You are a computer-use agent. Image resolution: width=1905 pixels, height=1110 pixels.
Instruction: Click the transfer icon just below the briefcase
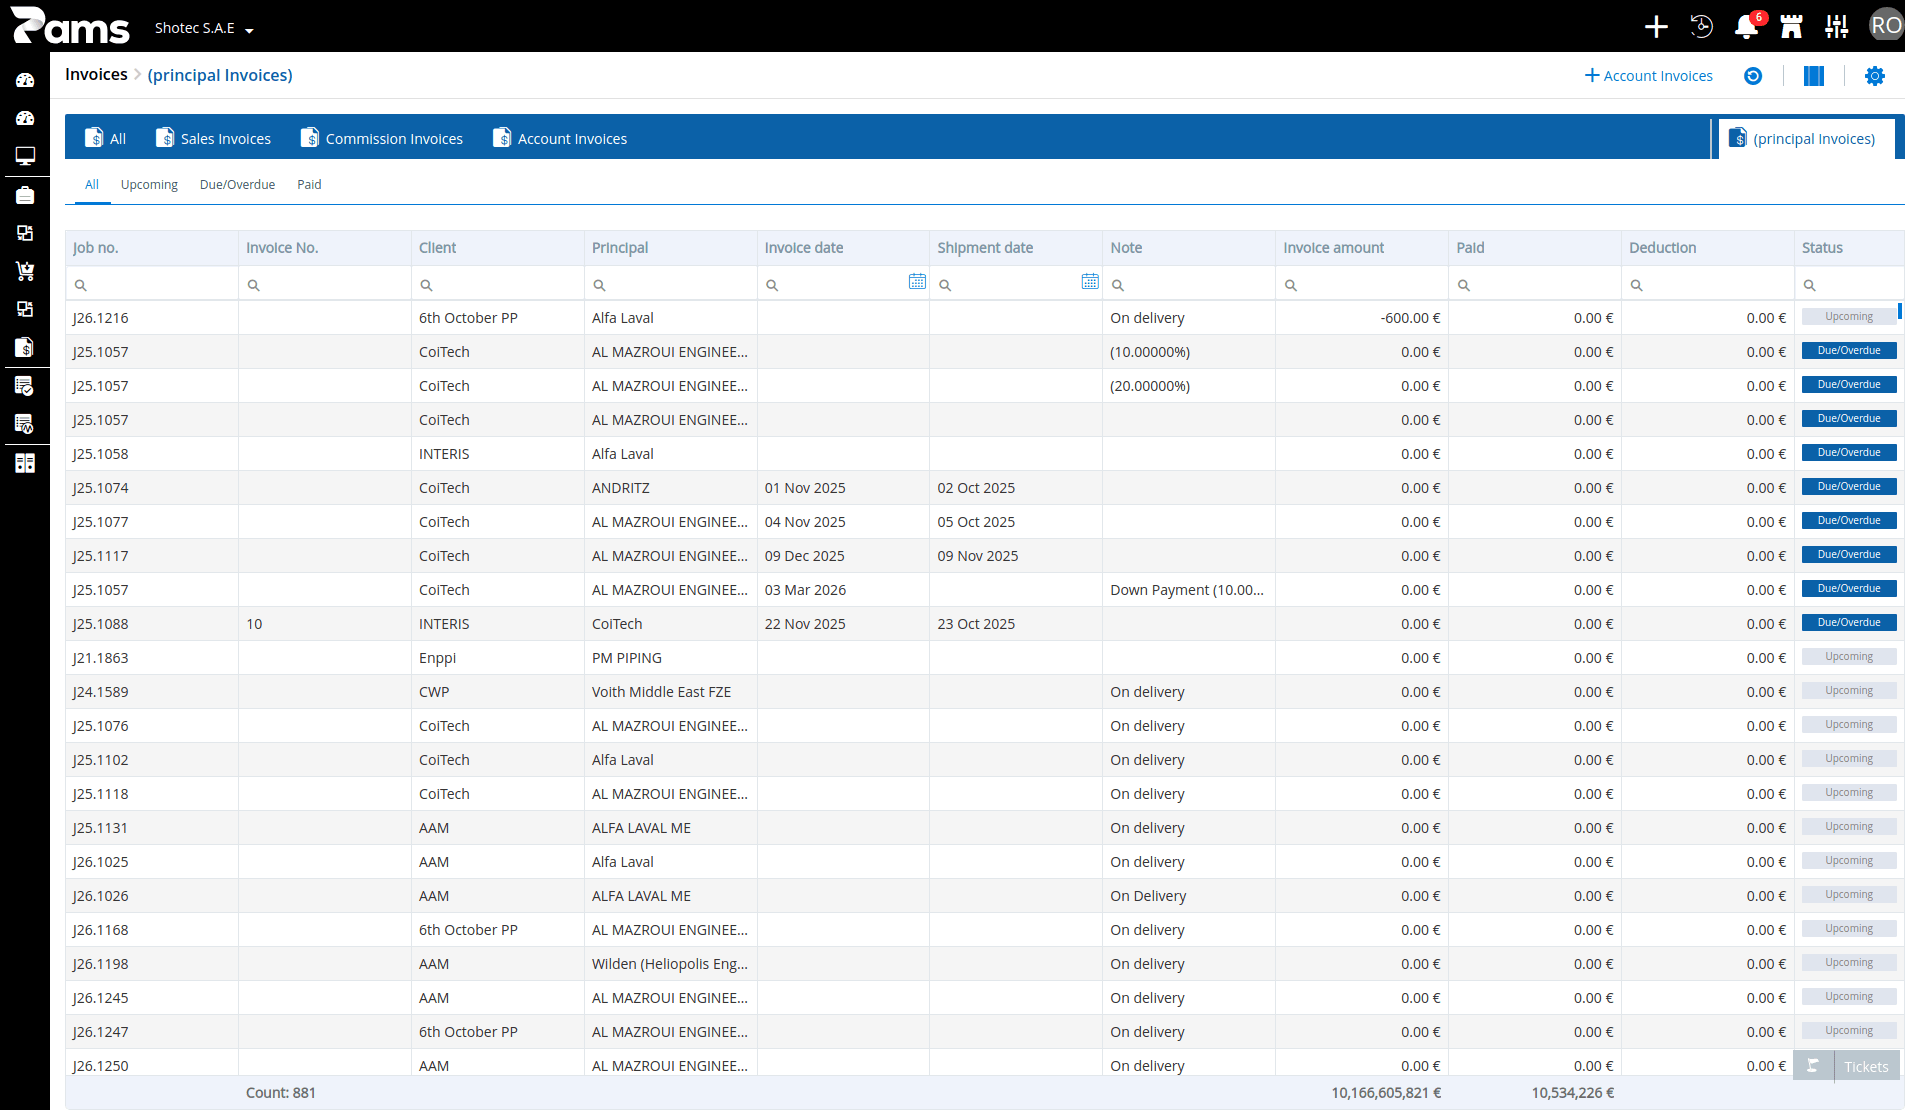[x=25, y=233]
